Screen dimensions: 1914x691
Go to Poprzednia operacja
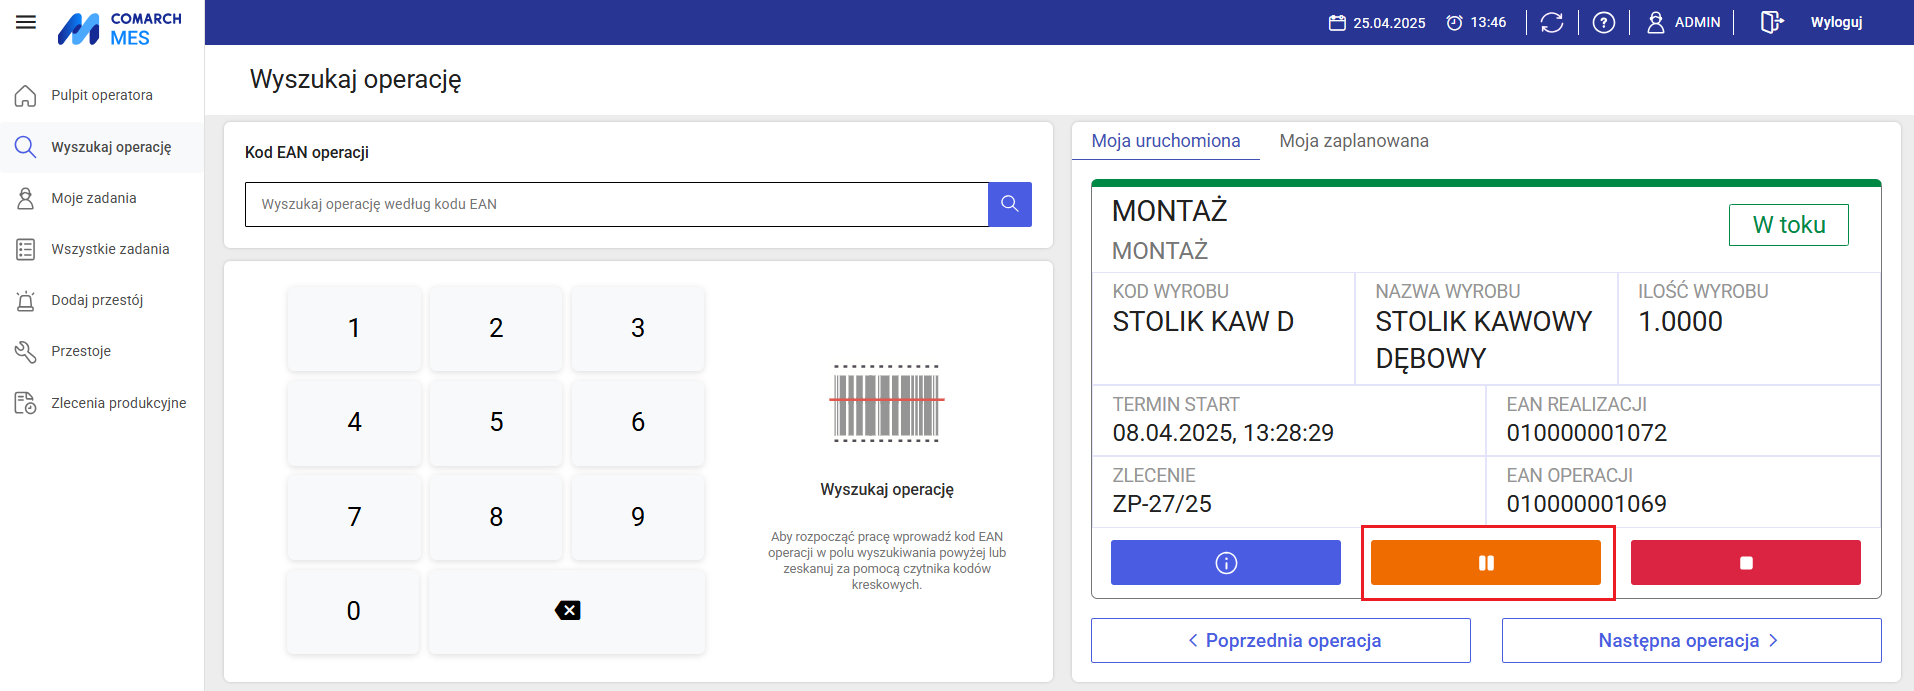[x=1280, y=640]
